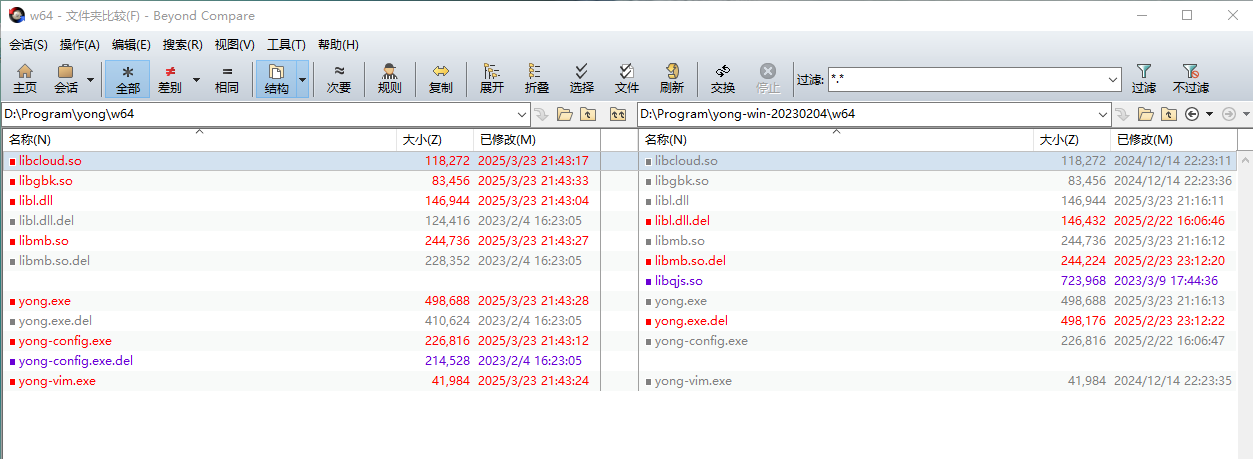Click the 选择 select-all checkmarks icon
The image size is (1253, 459).
tap(582, 78)
